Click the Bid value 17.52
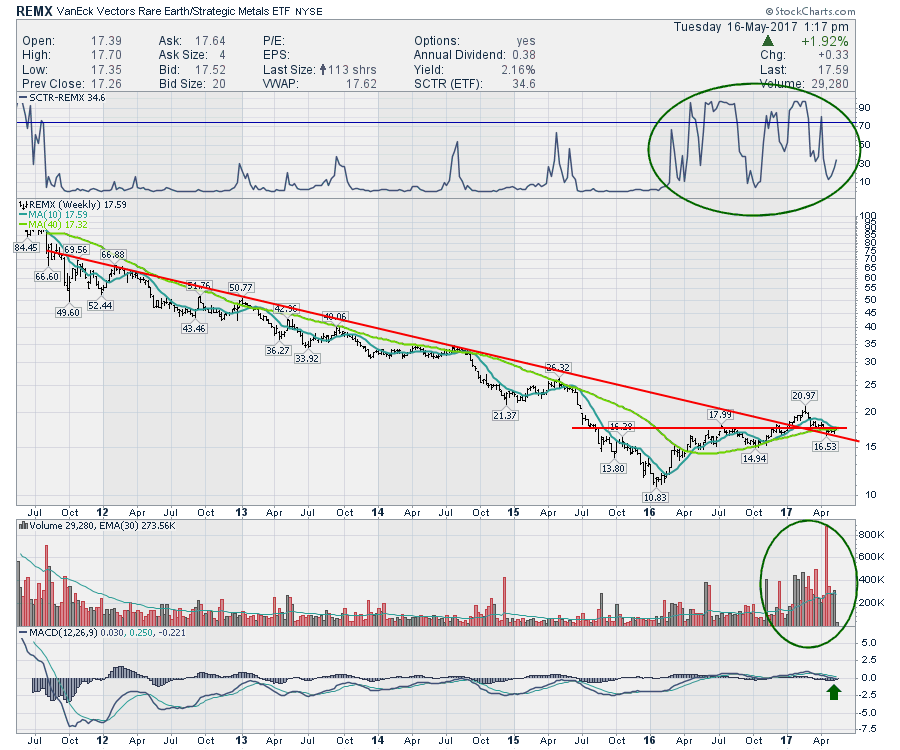The height and width of the screenshot is (750, 900). pos(210,70)
